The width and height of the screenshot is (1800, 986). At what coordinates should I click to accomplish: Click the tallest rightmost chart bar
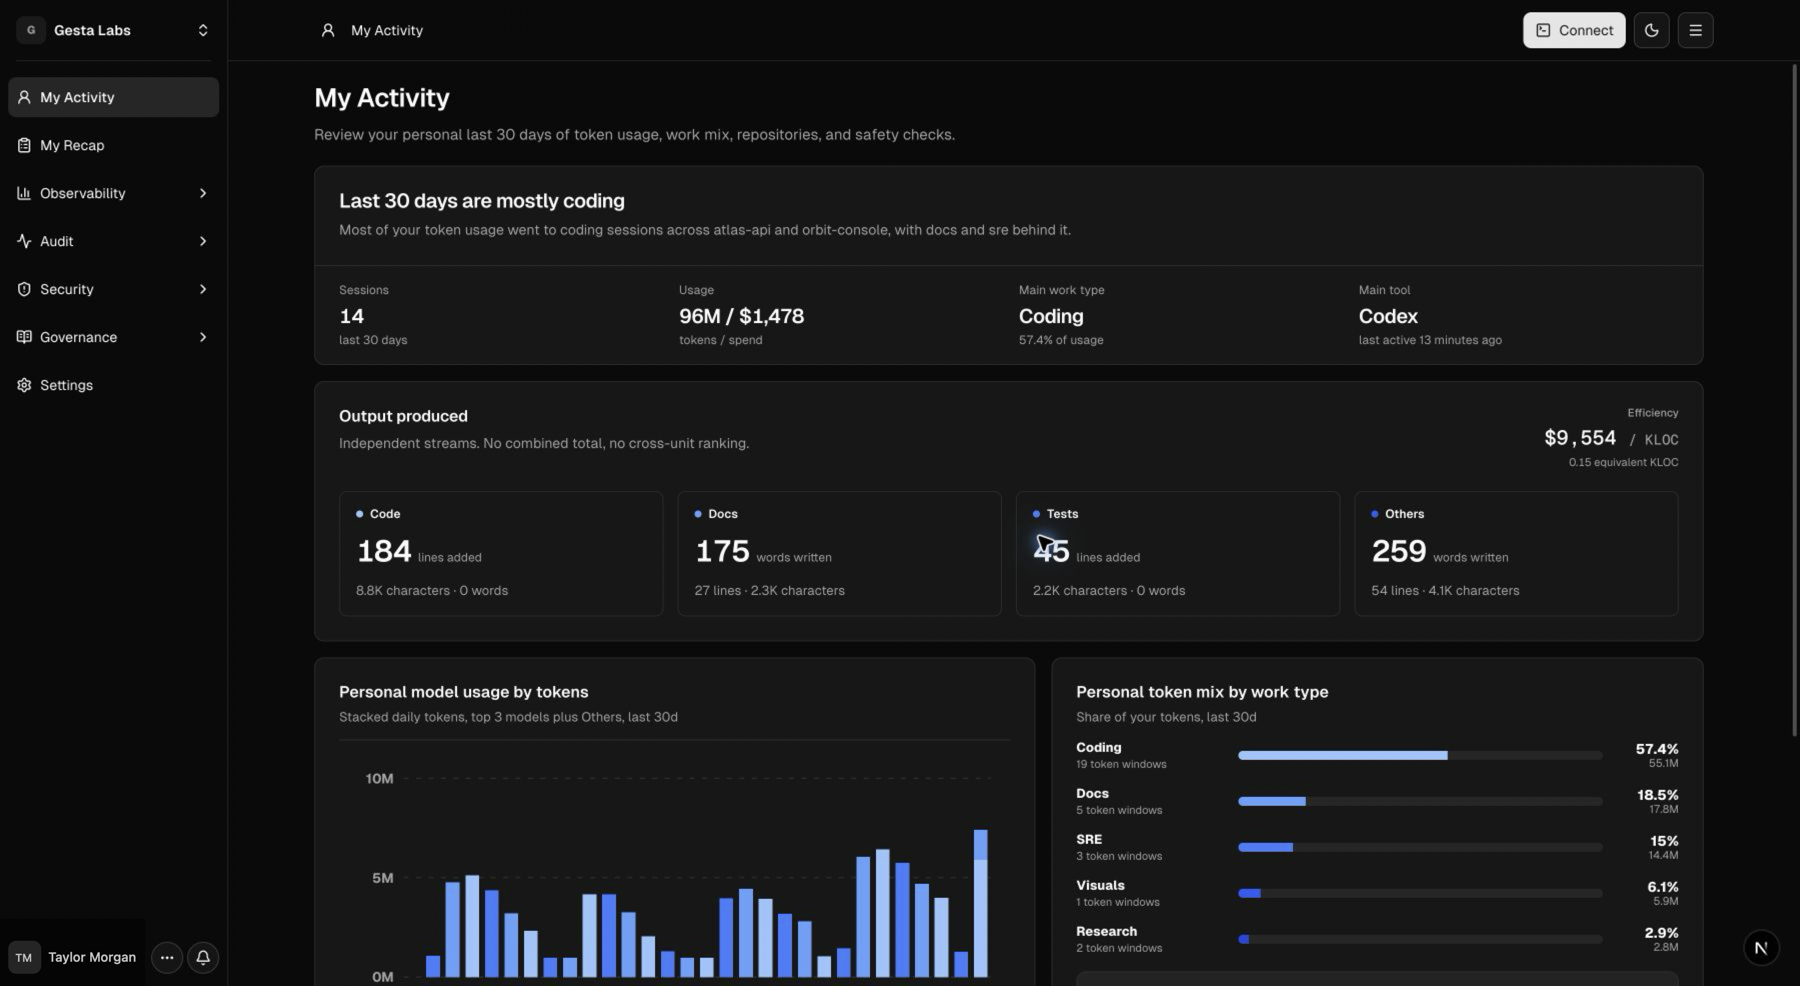[x=981, y=903]
